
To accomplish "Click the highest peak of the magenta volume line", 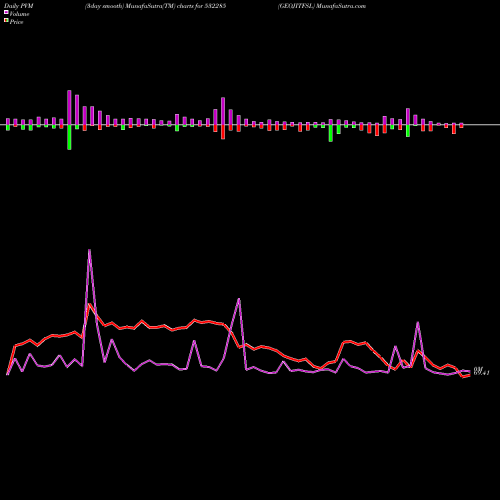I will [x=89, y=250].
